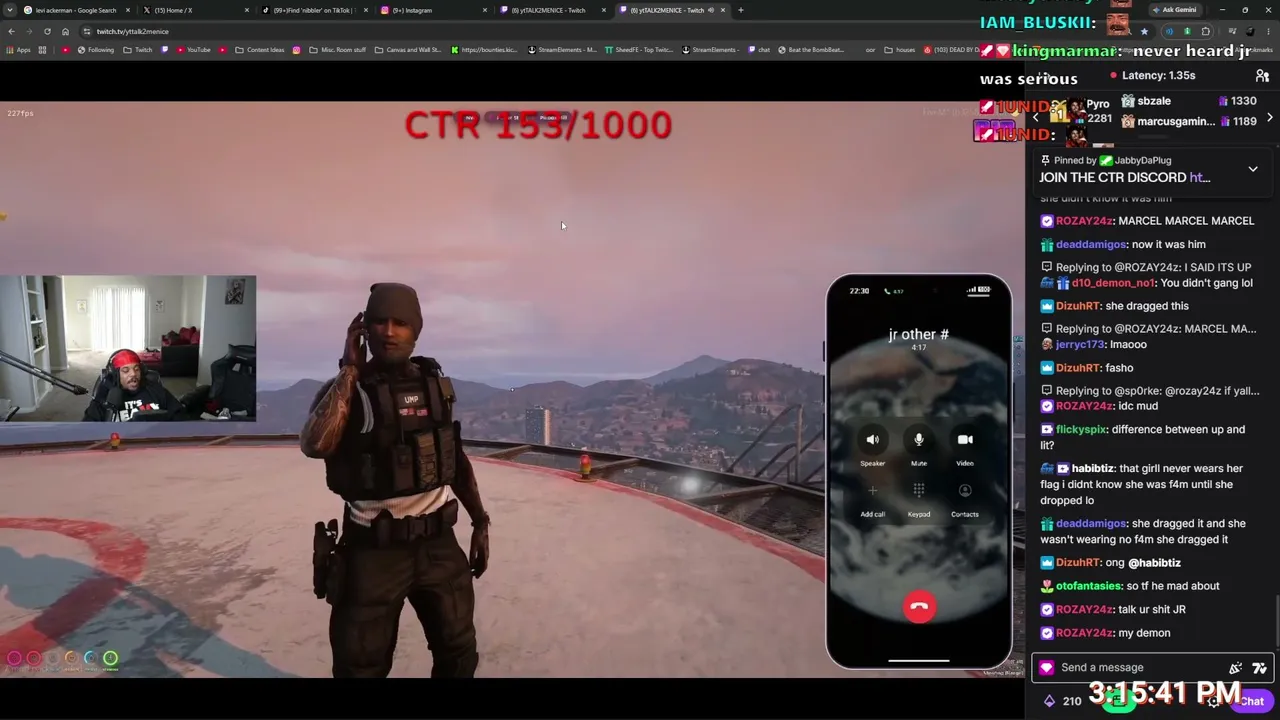Toggle Mute on the phone call
The width and height of the screenshot is (1280, 720).
(x=919, y=440)
